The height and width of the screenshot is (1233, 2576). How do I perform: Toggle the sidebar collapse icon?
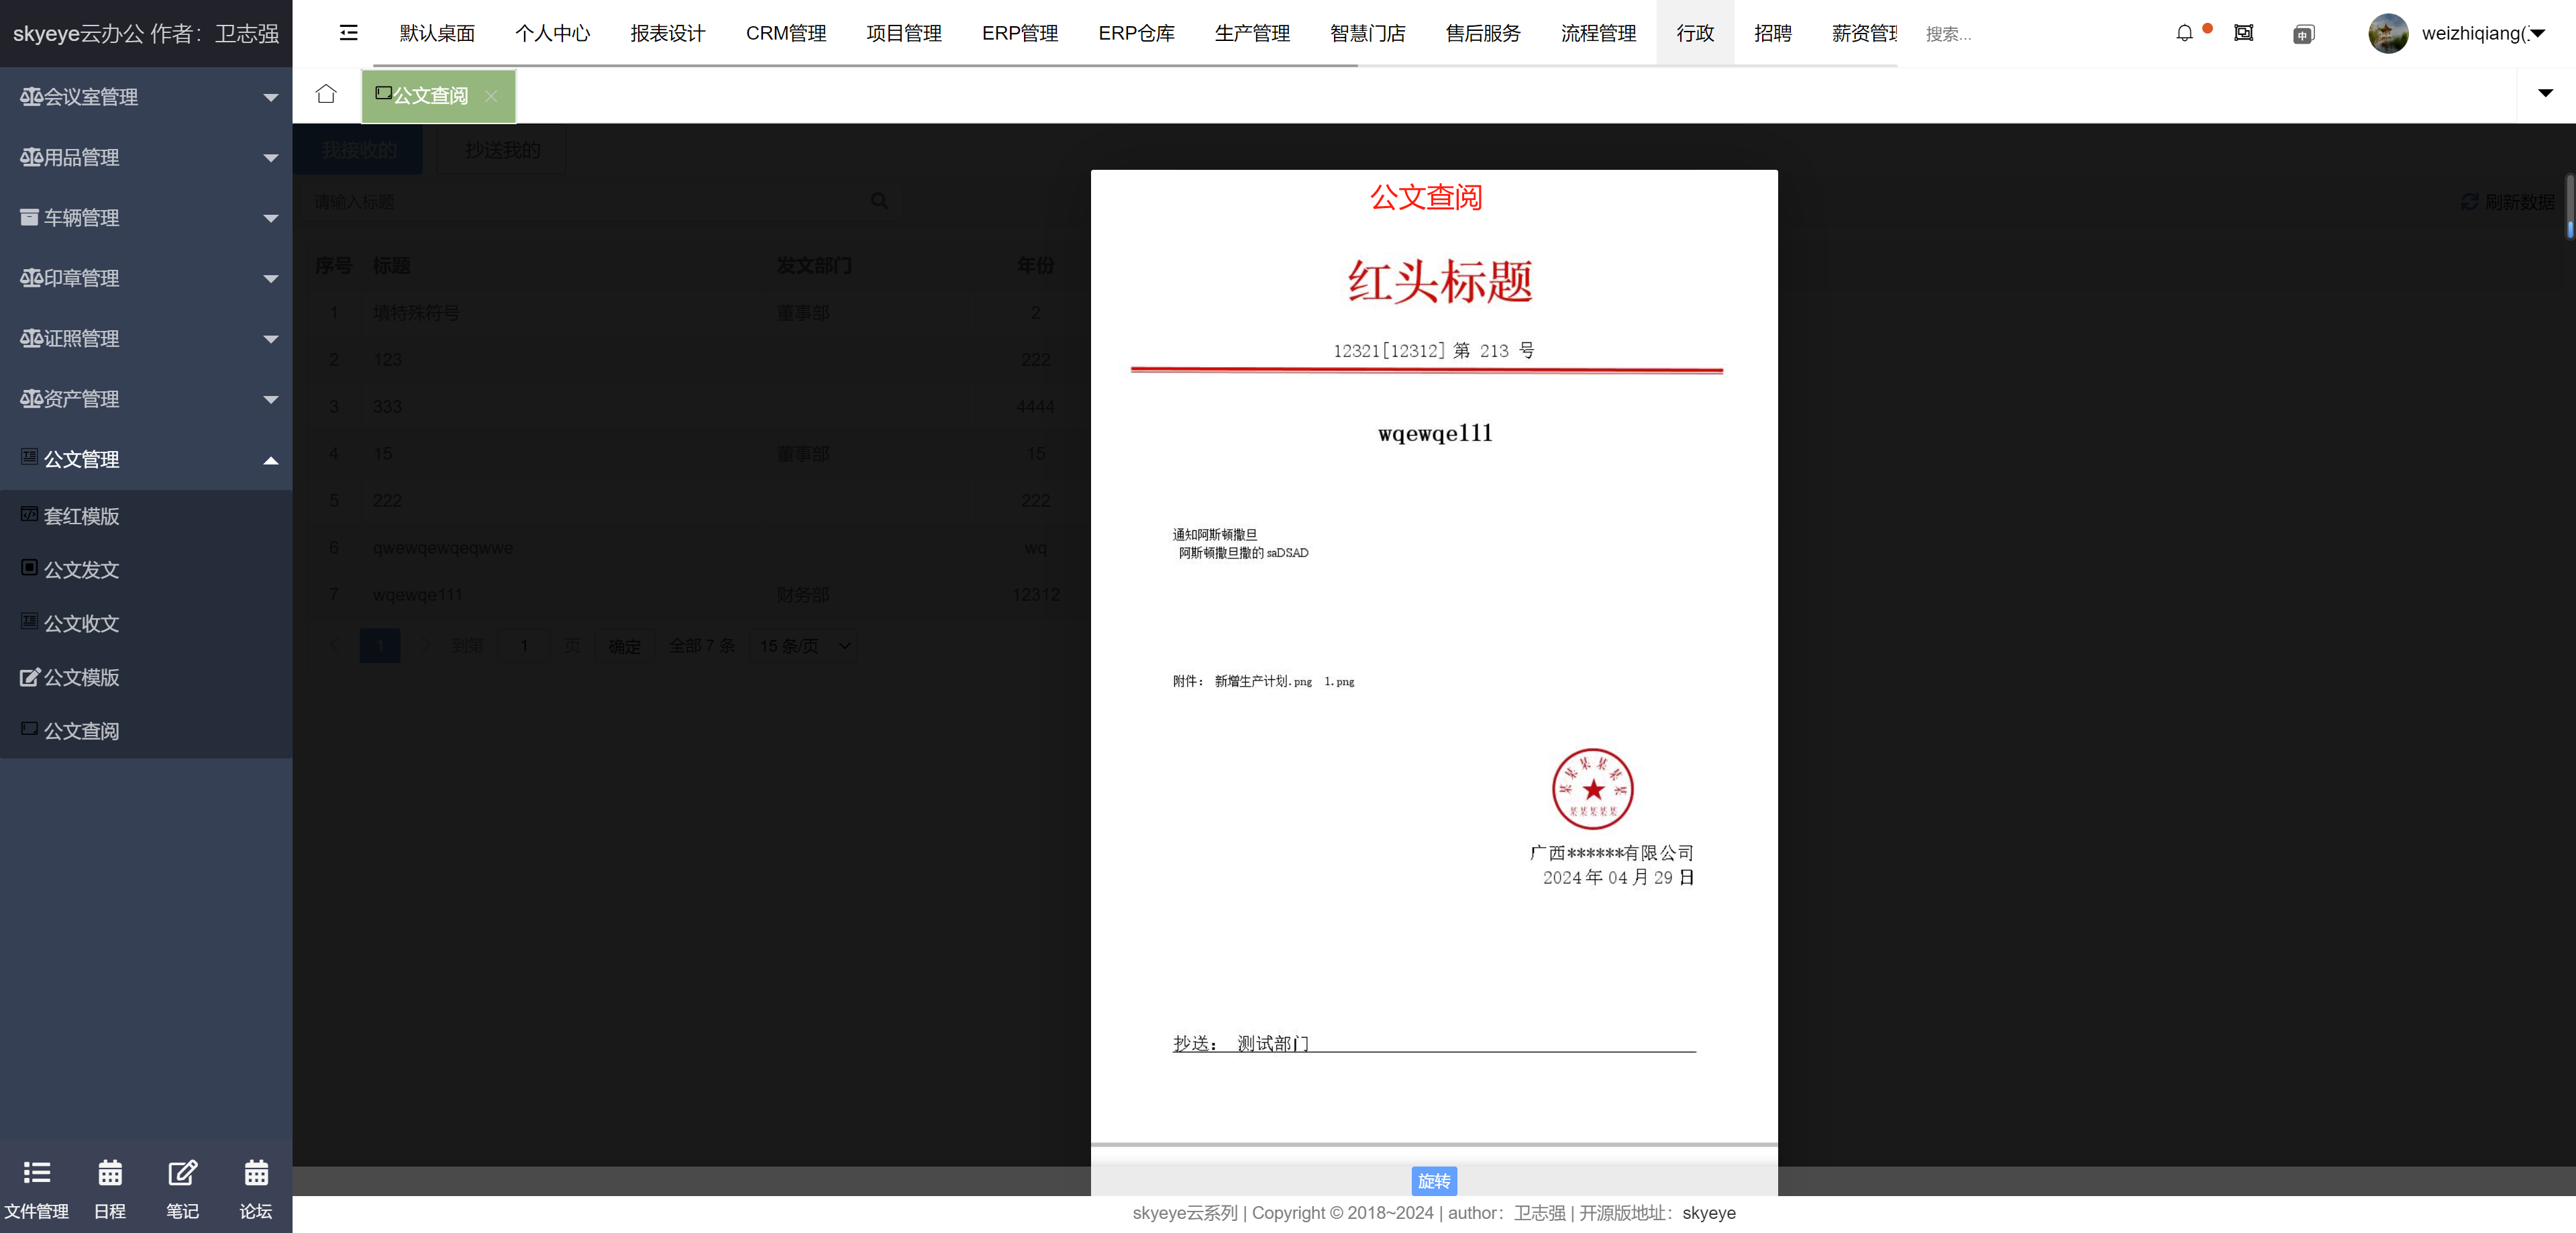tap(348, 33)
